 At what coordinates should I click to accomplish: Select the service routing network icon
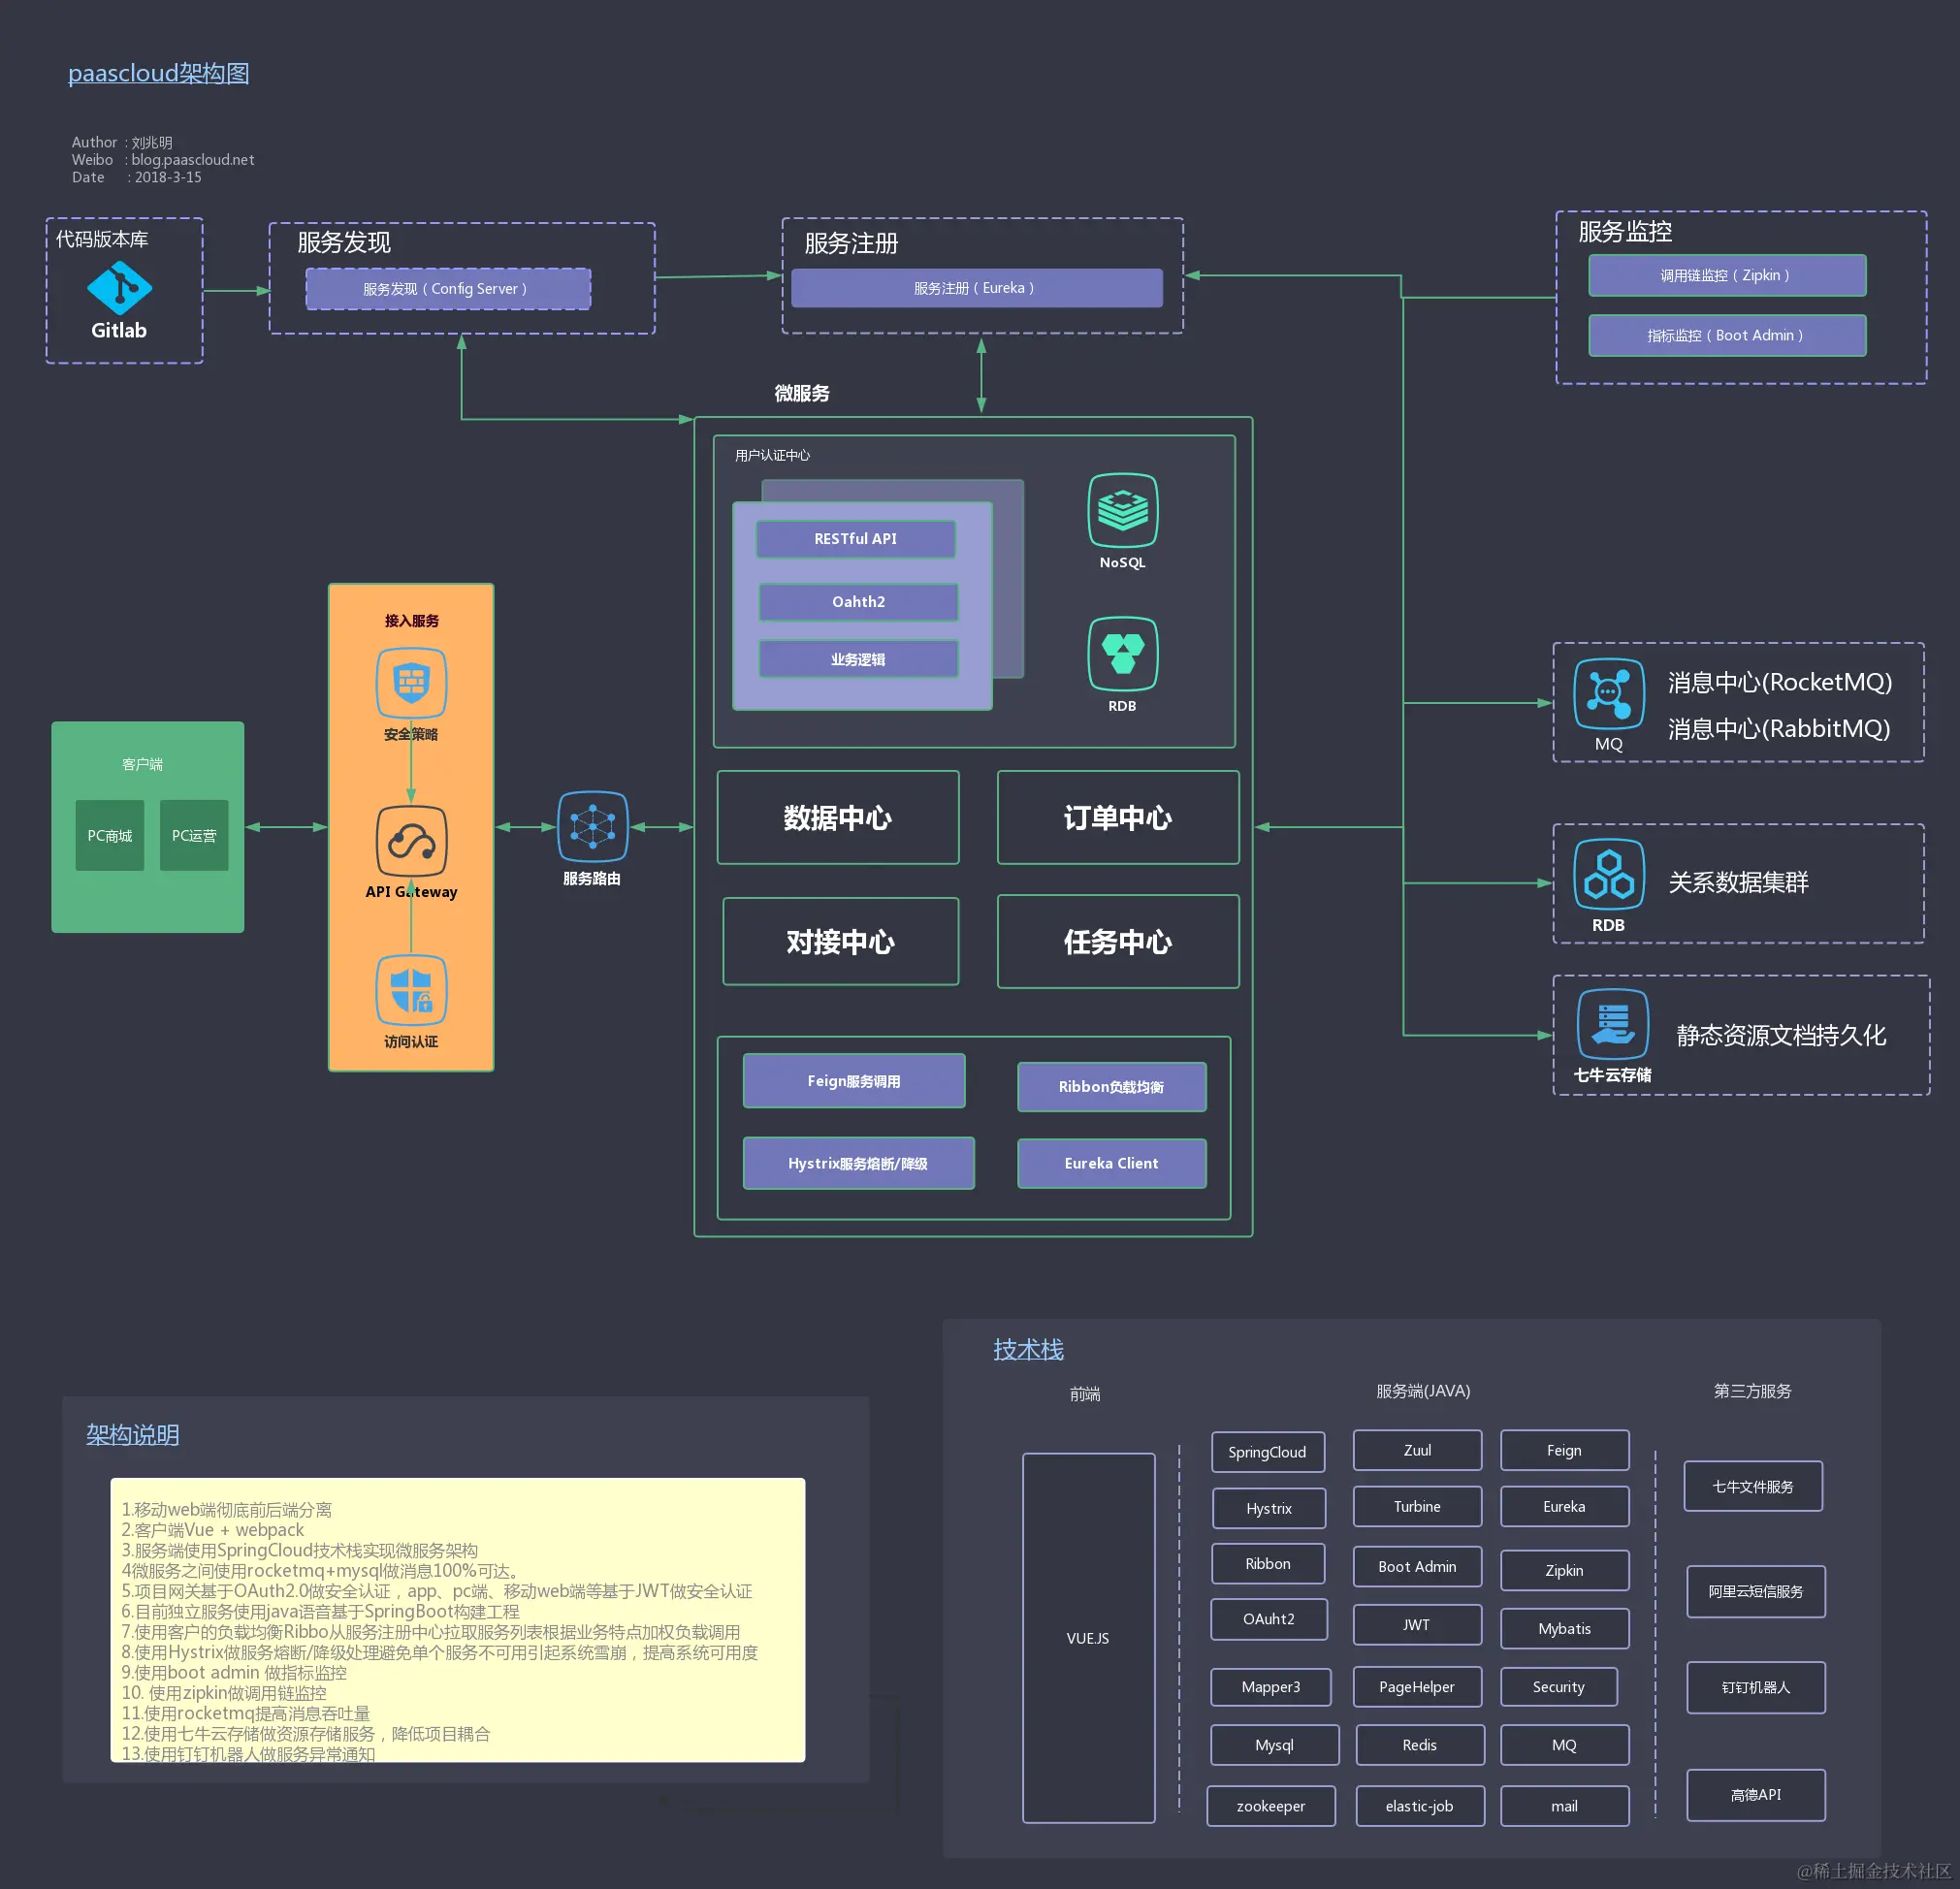point(592,826)
